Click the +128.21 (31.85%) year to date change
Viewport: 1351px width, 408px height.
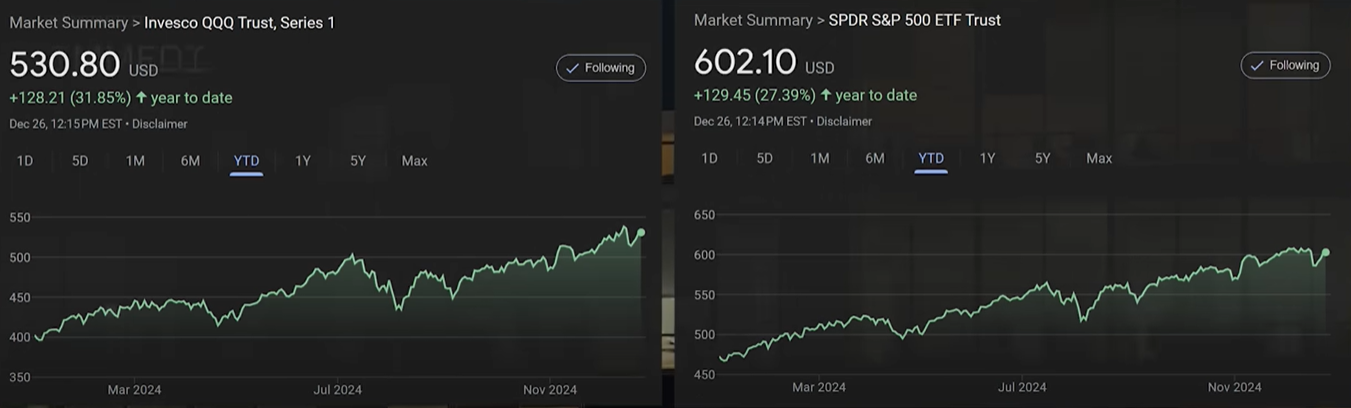tap(121, 98)
